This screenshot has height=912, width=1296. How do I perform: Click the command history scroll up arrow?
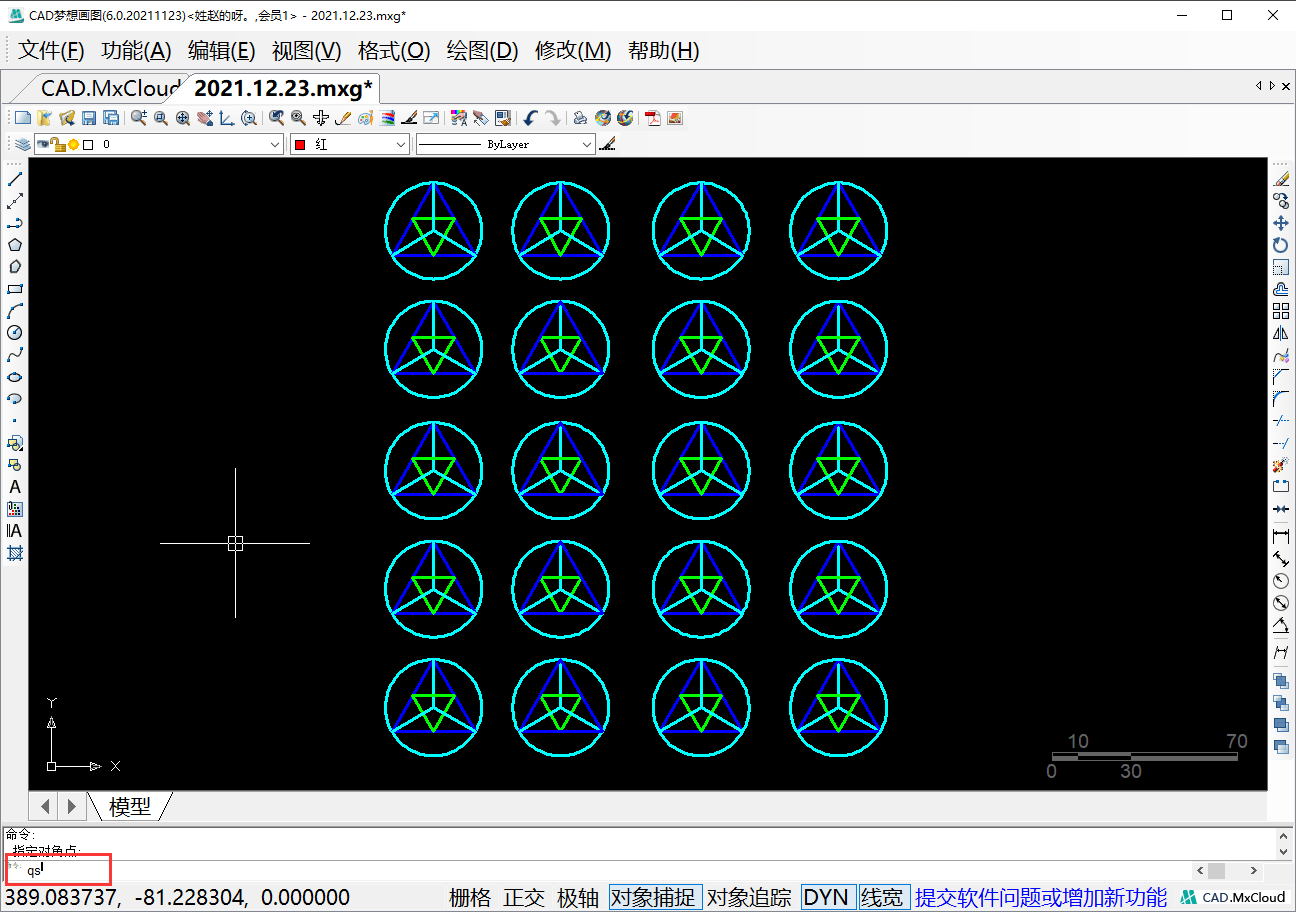[x=1283, y=836]
